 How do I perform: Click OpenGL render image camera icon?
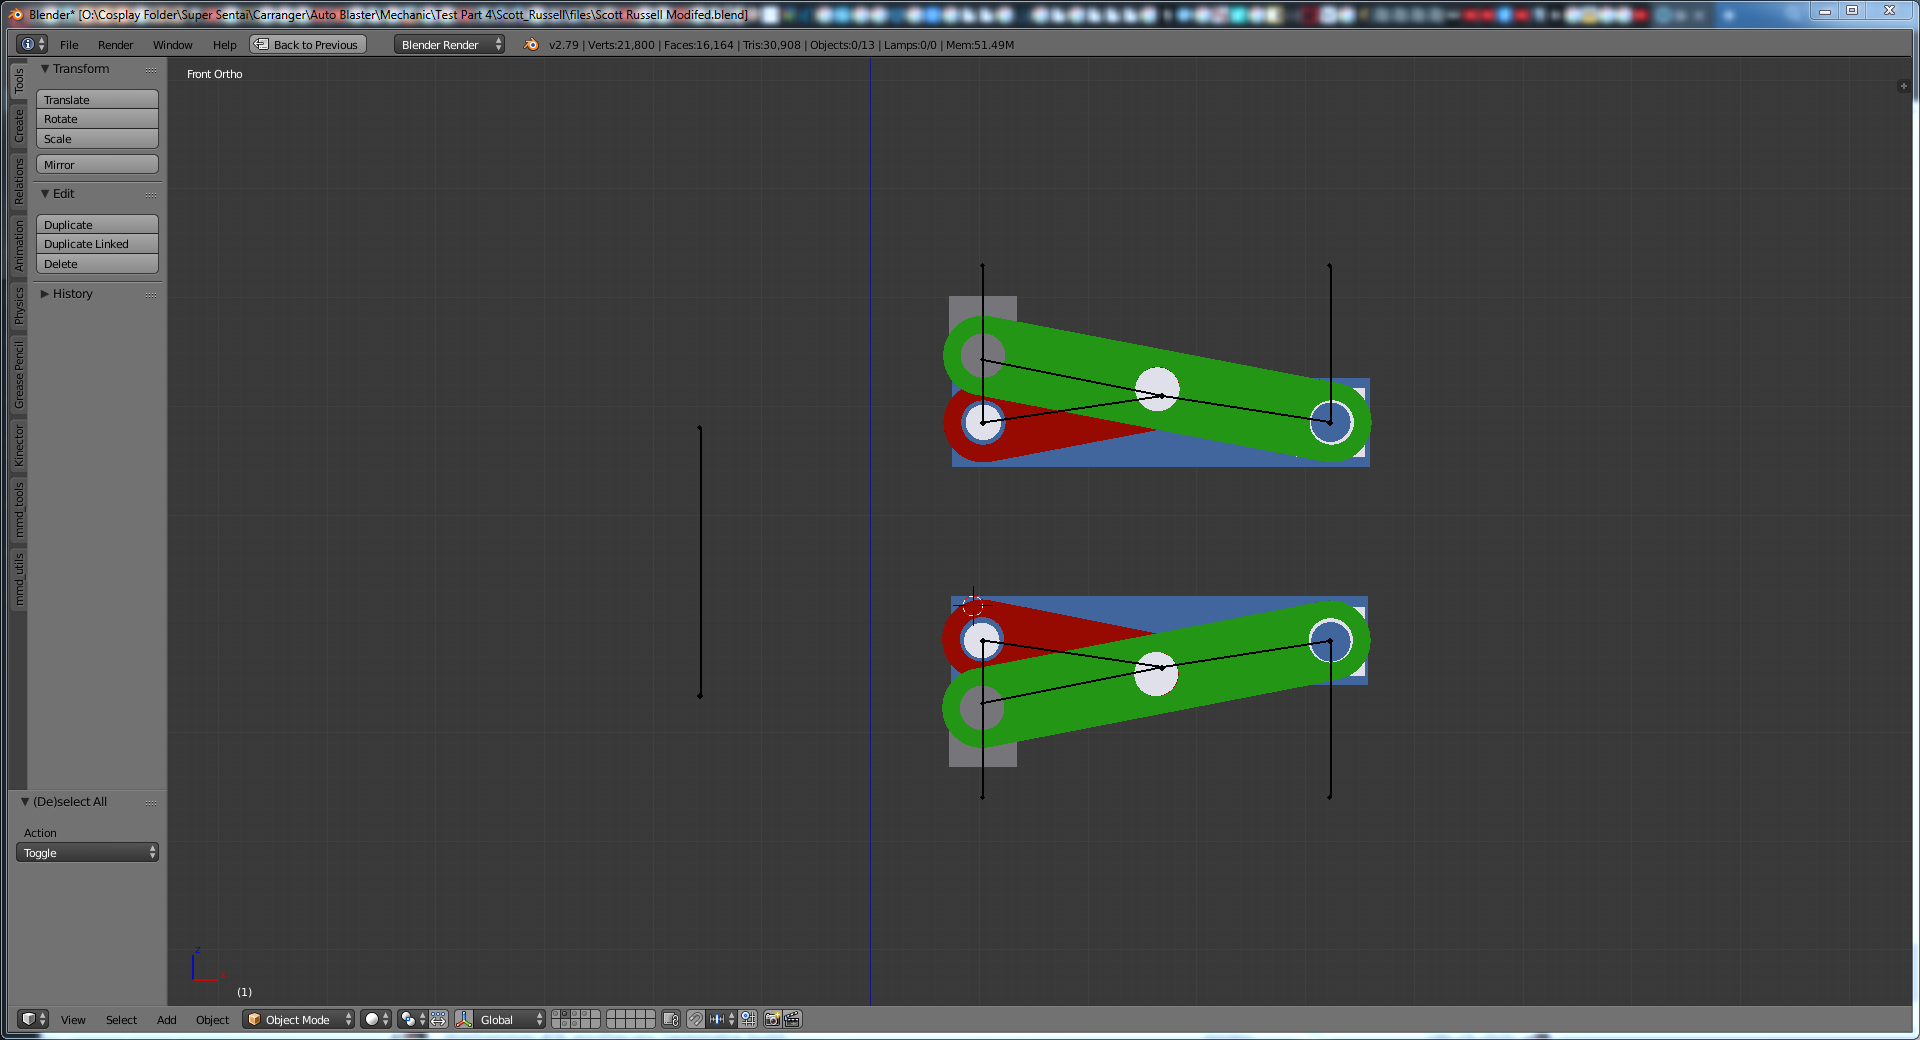pos(772,1019)
